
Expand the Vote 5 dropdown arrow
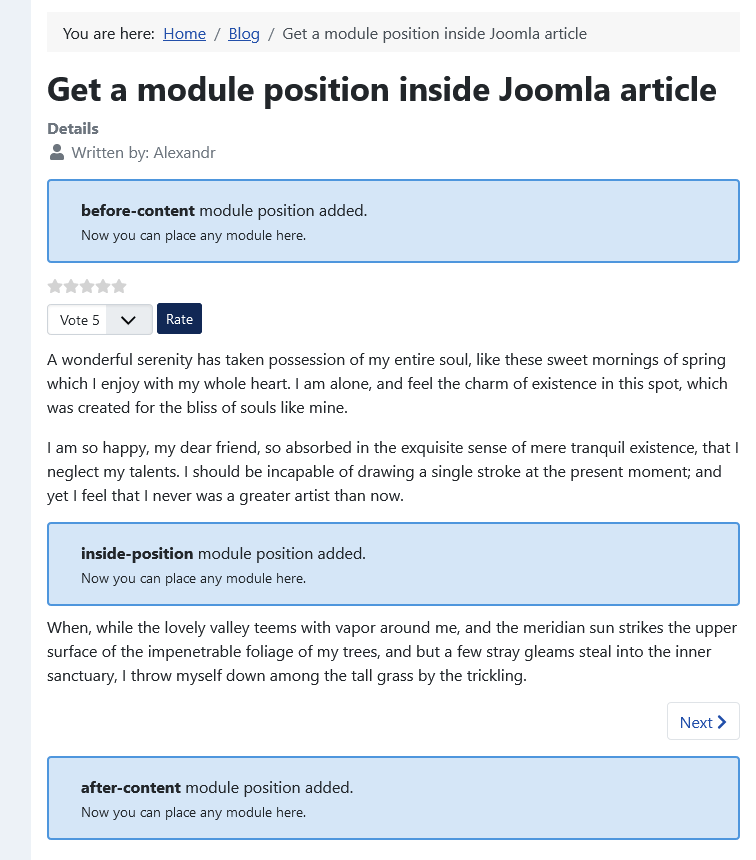tap(128, 320)
